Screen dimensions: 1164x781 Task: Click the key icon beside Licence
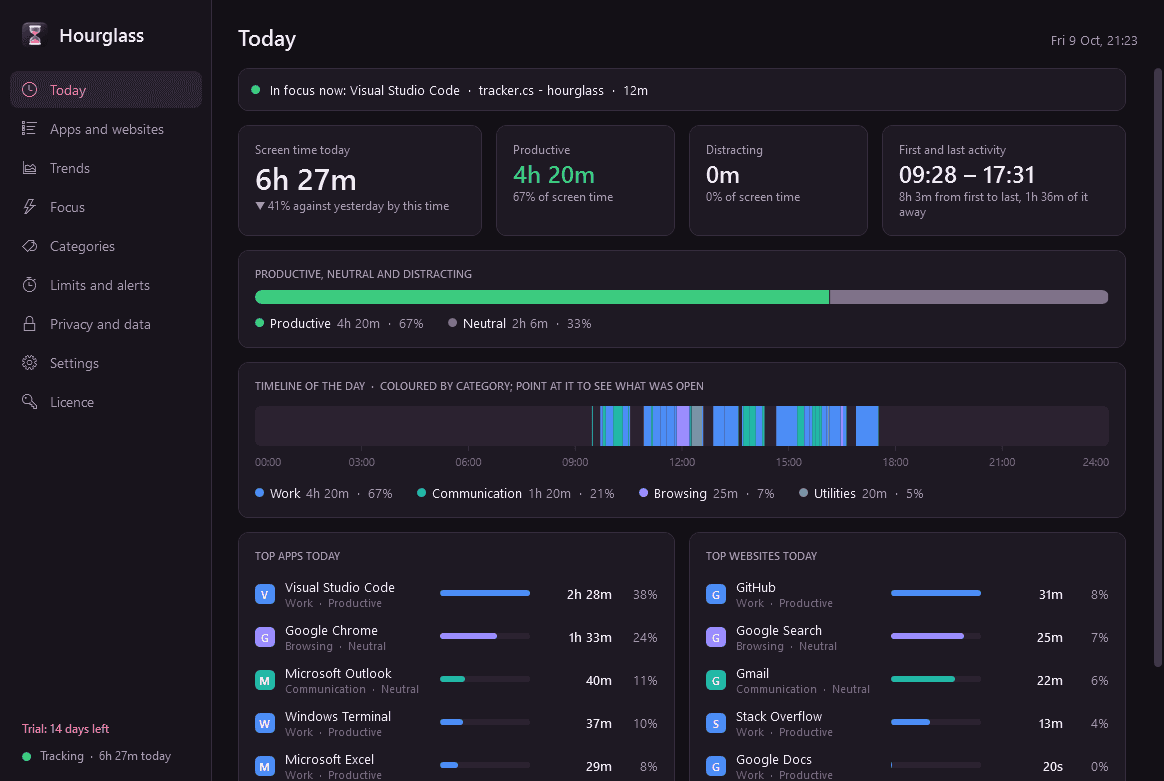30,402
